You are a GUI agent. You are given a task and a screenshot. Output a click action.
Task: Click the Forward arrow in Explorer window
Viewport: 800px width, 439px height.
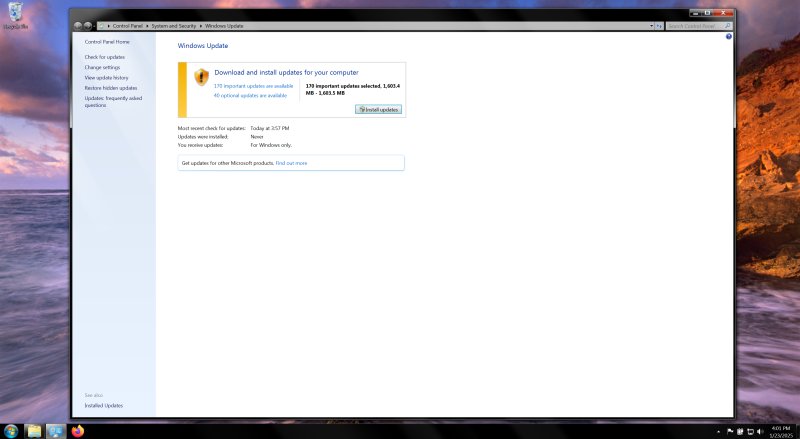point(88,25)
